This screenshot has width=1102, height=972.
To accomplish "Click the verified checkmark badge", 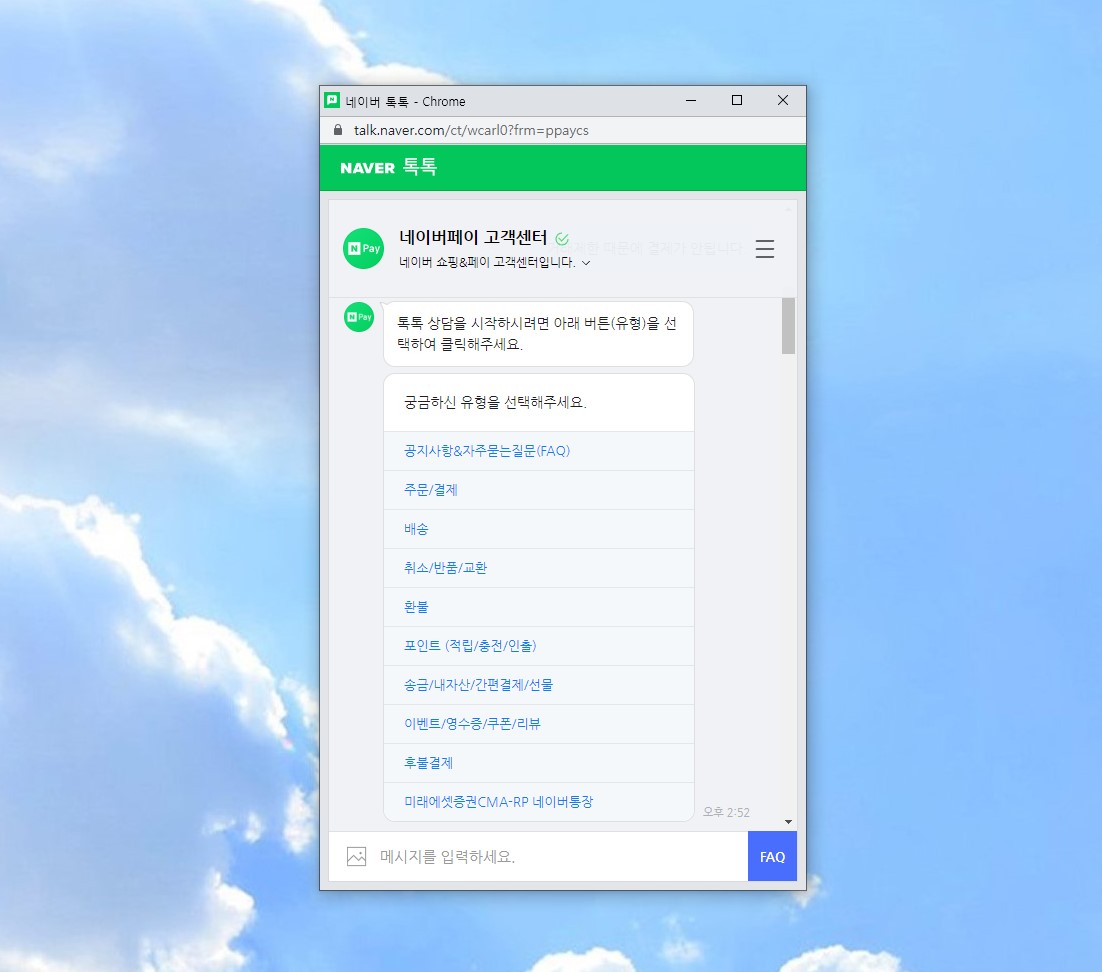I will coord(562,239).
